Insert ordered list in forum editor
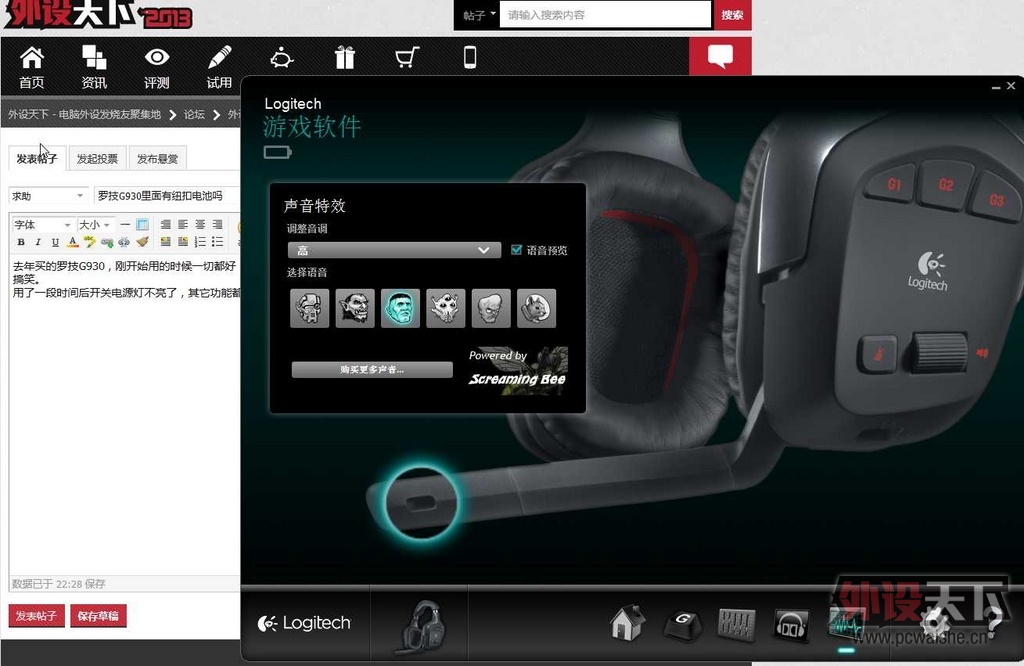This screenshot has height=666, width=1024. coord(200,242)
